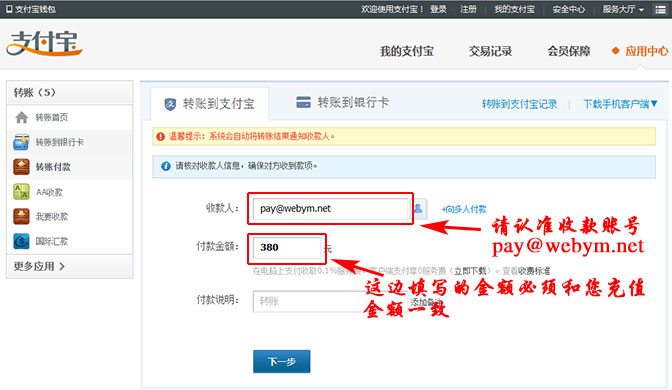Click the +向多人付款 link
Viewport: 672px width, 390px height.
pos(464,209)
